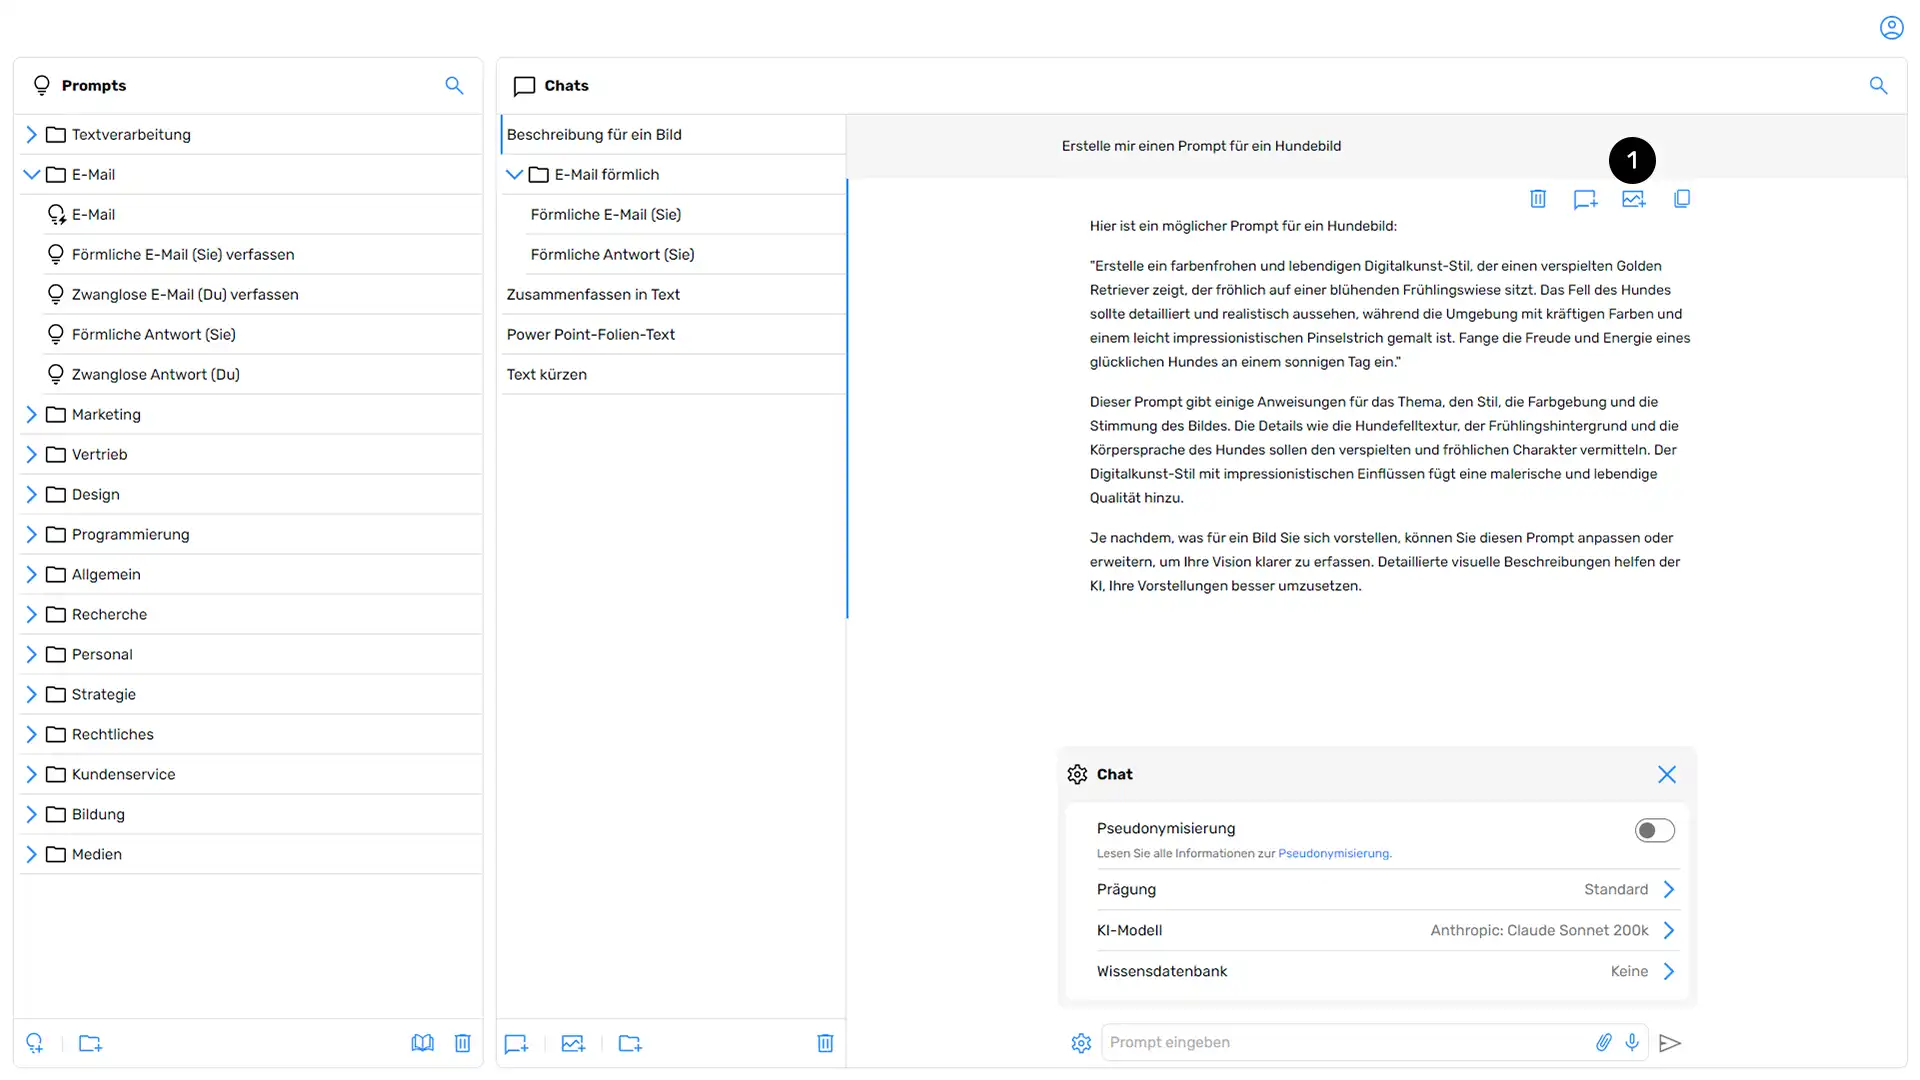Viewport: 1920px width, 1080px height.
Task: Click the import chat icon in toolbar
Action: (x=572, y=1043)
